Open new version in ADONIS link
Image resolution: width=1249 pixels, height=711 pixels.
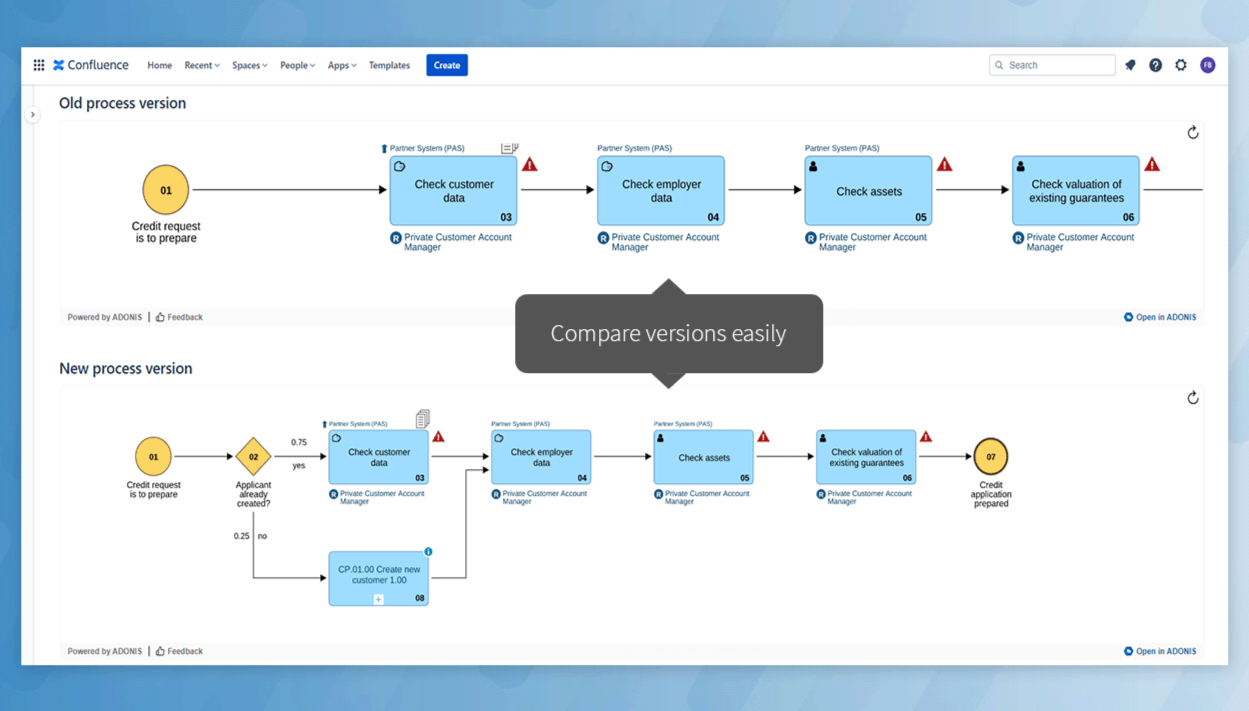1160,651
